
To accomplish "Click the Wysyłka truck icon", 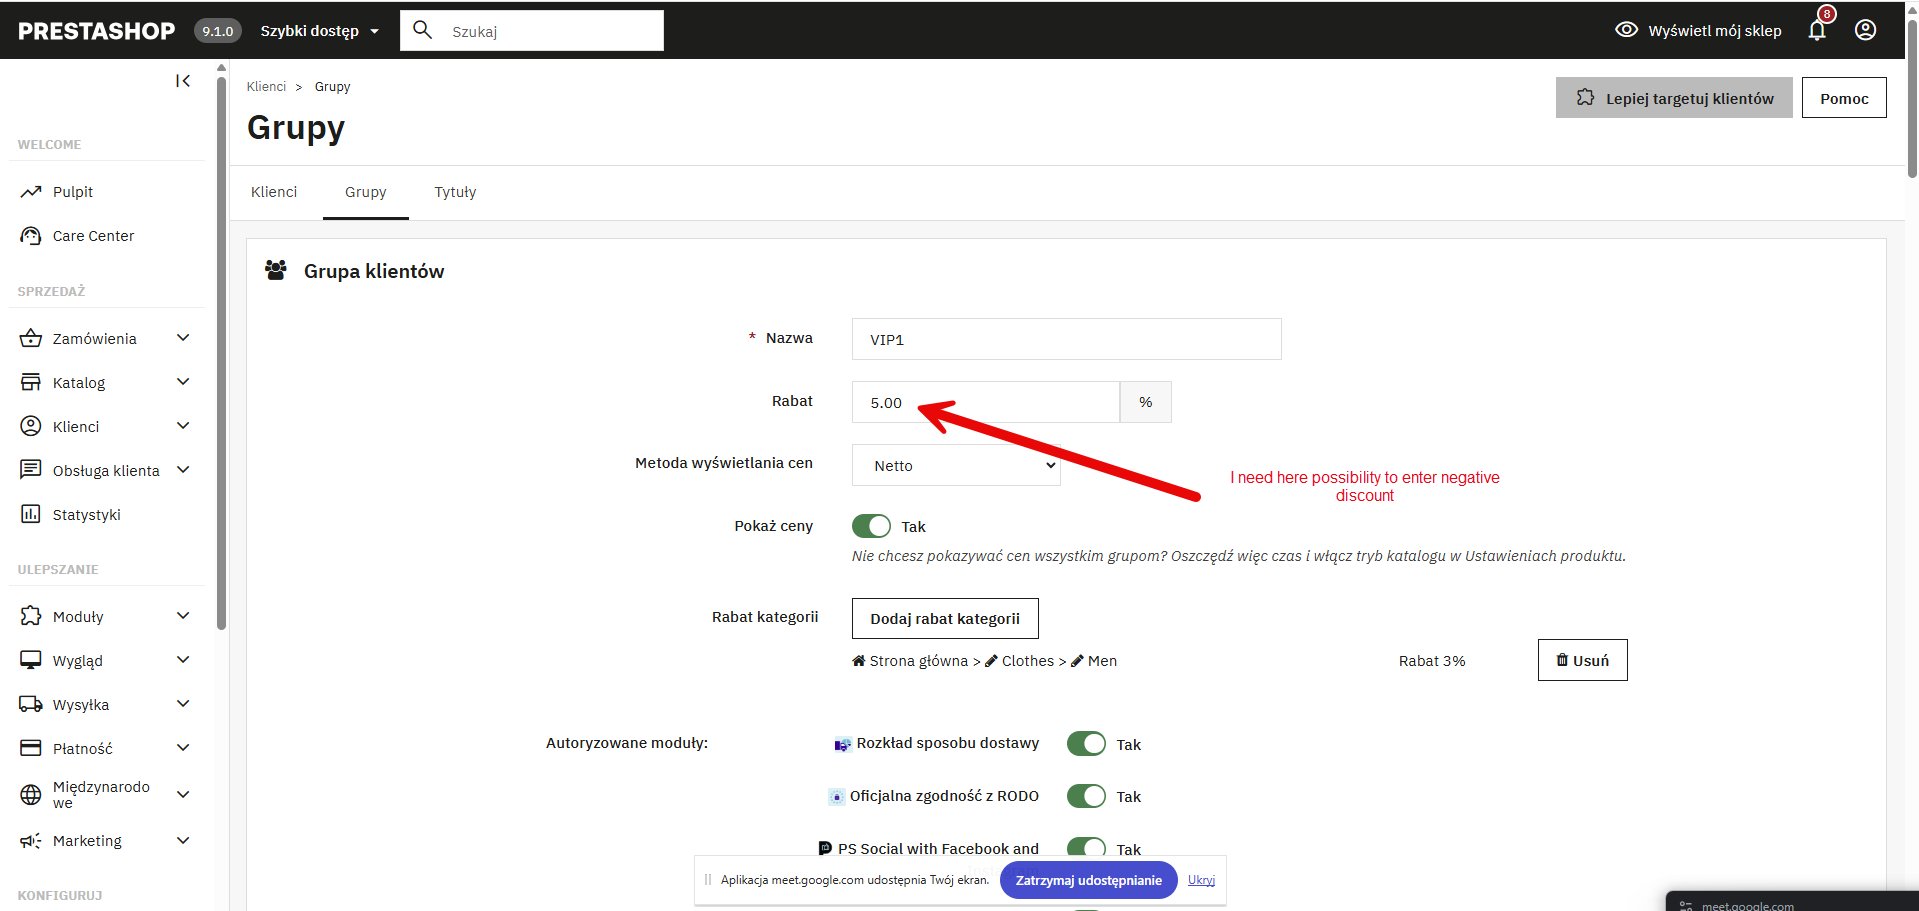I will point(31,704).
